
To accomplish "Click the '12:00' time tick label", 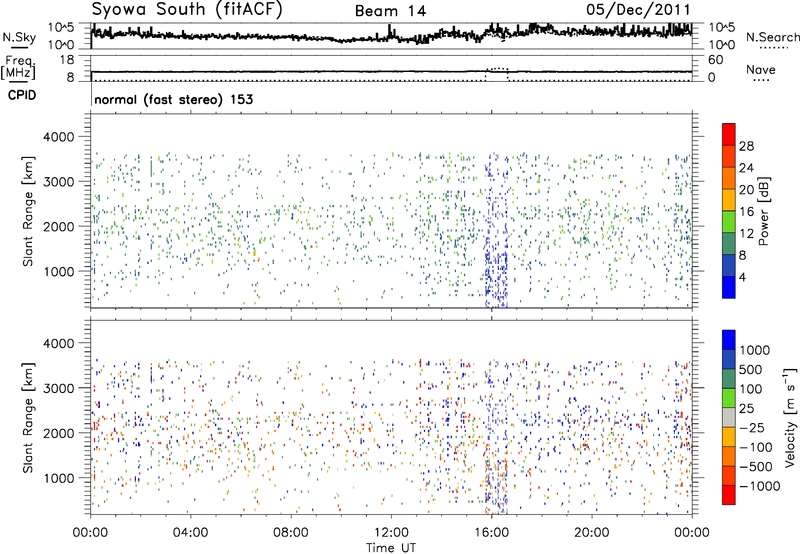I will click(x=391, y=533).
